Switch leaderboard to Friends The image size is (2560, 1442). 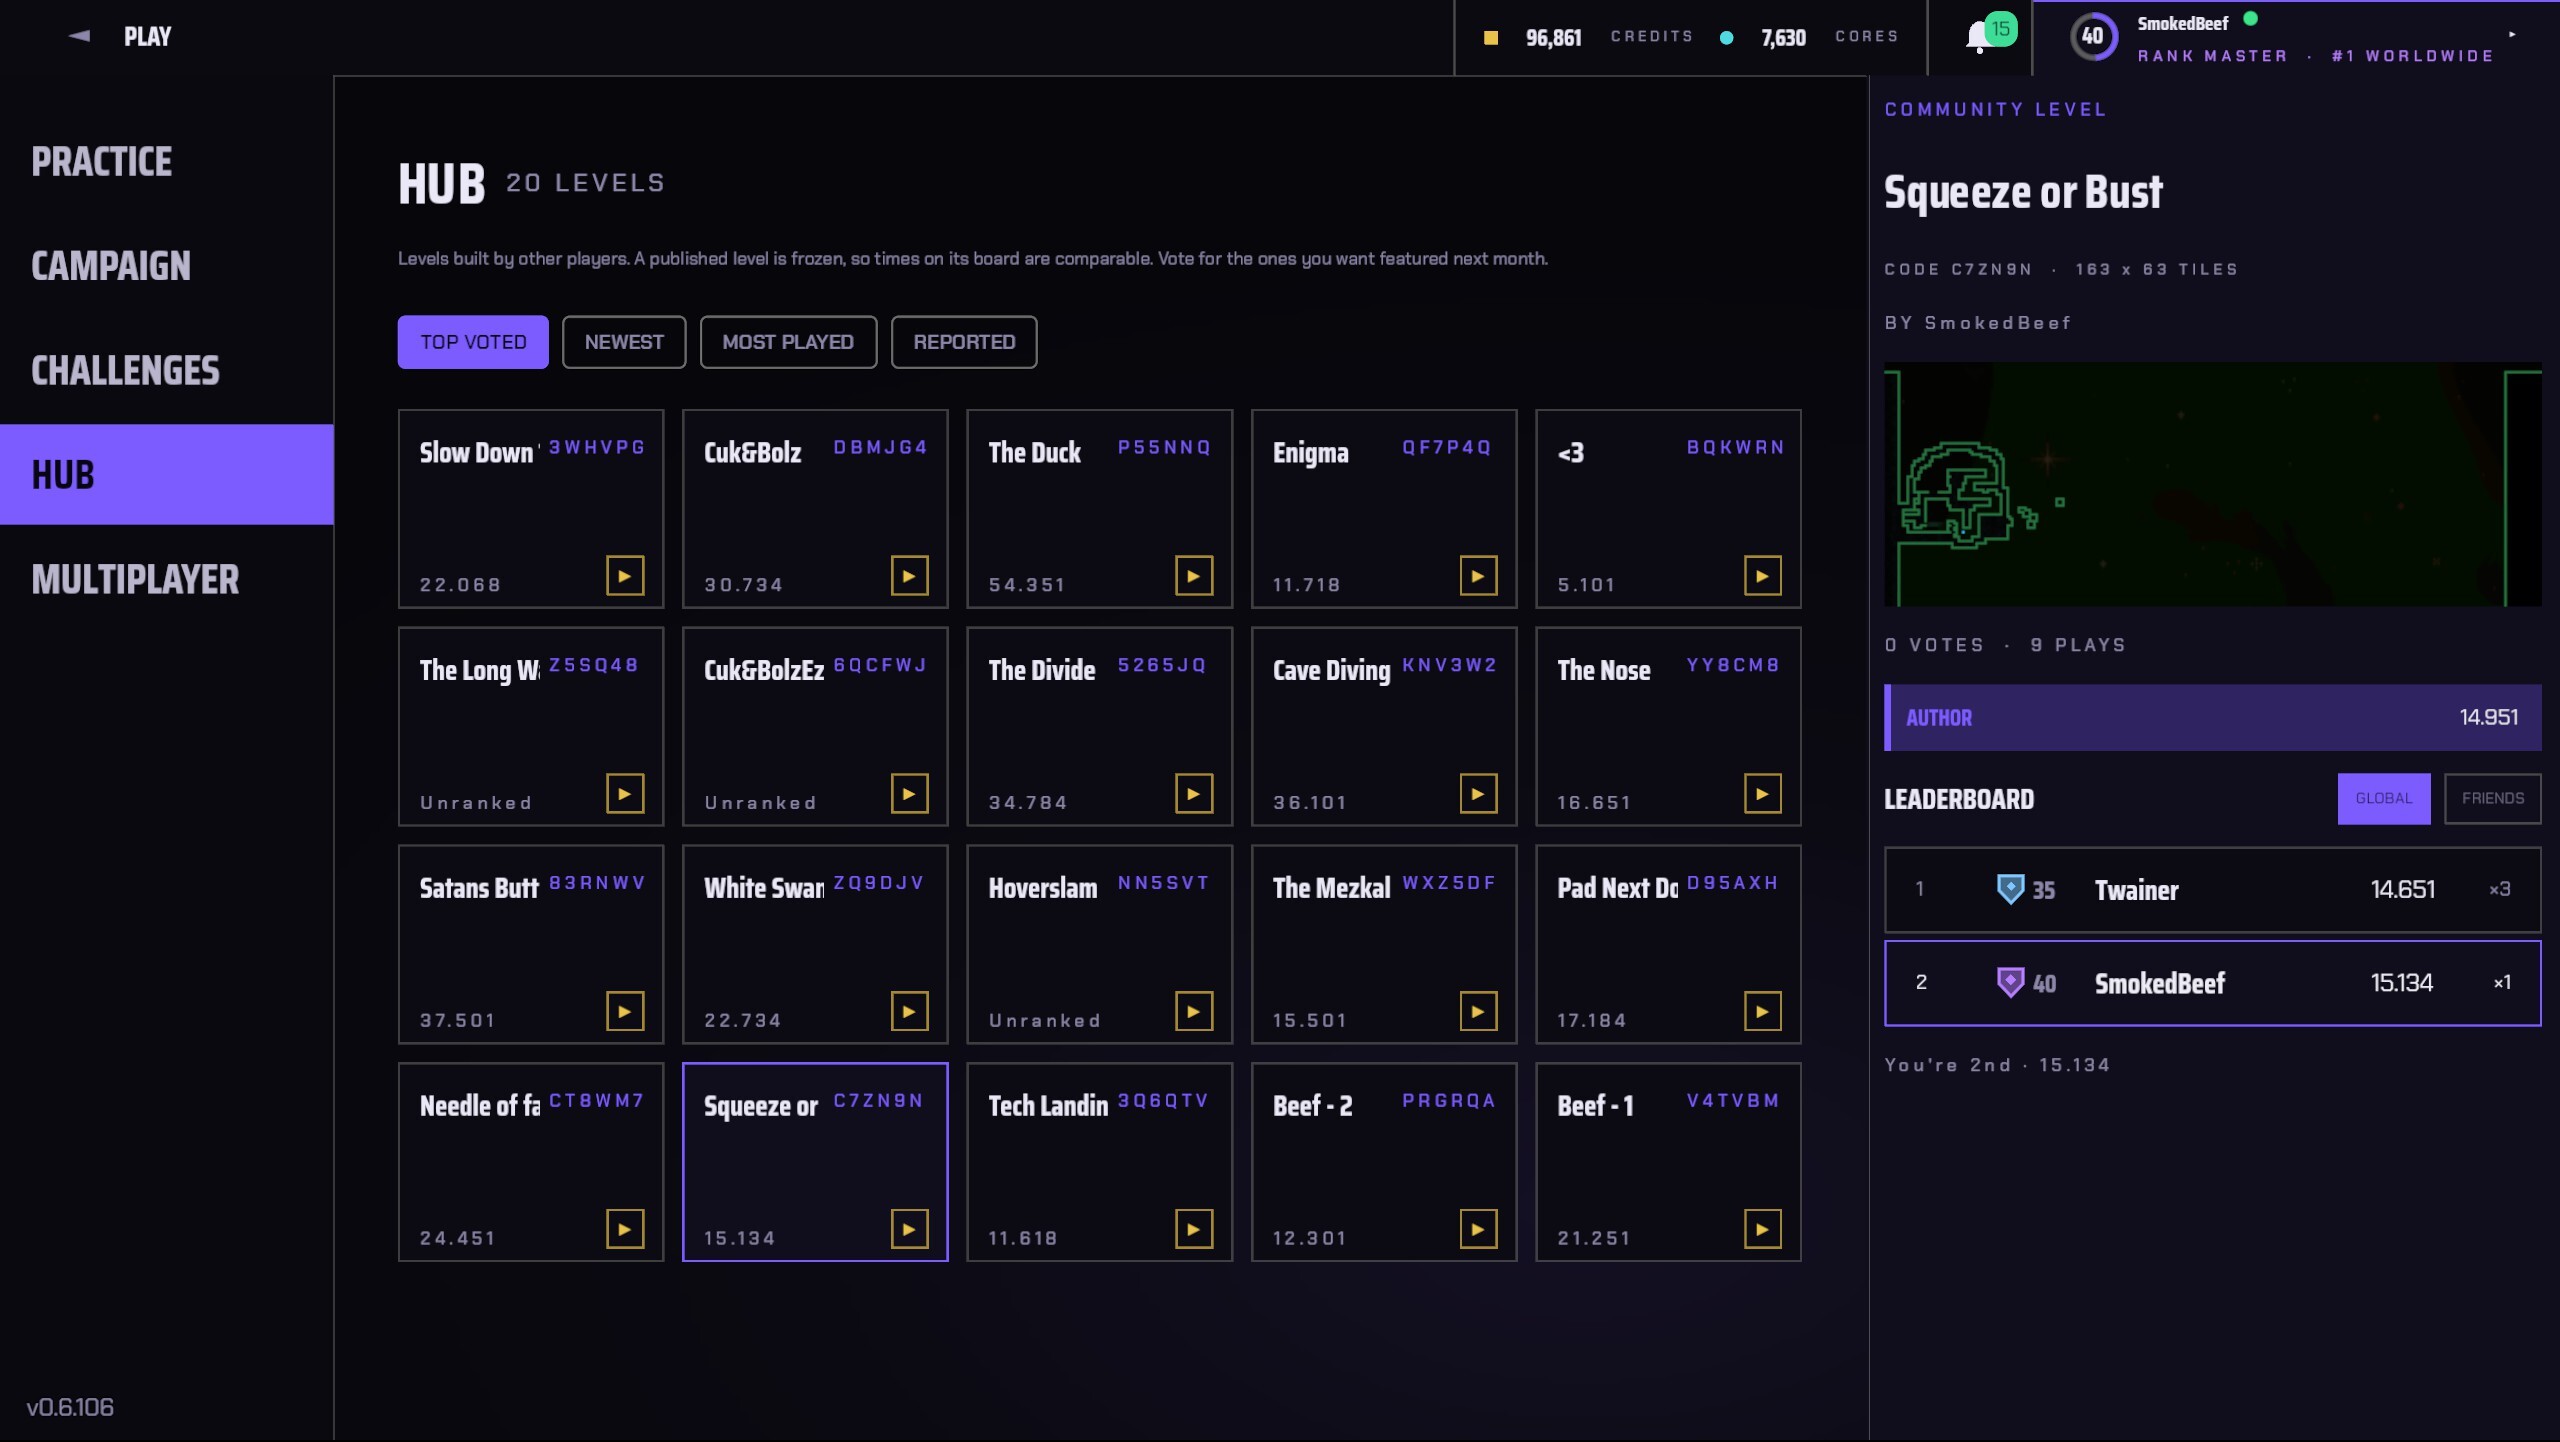(2493, 799)
